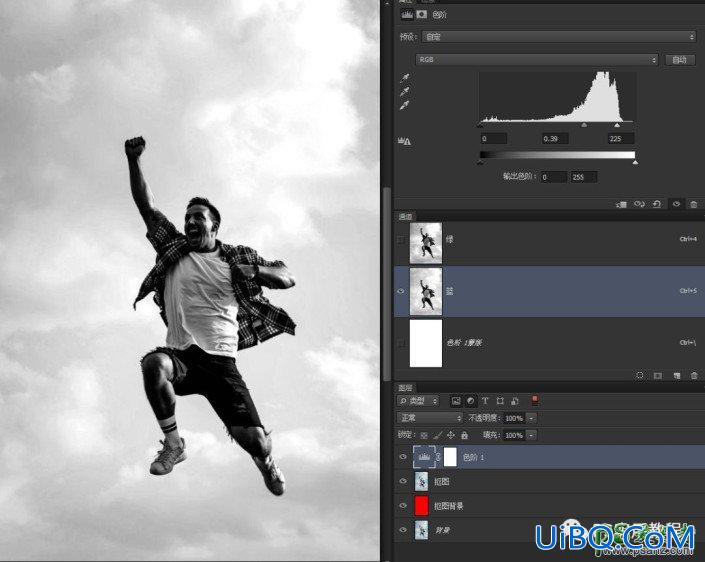Hide the 背景 layer eye
This screenshot has width=705, height=562.
point(403,530)
